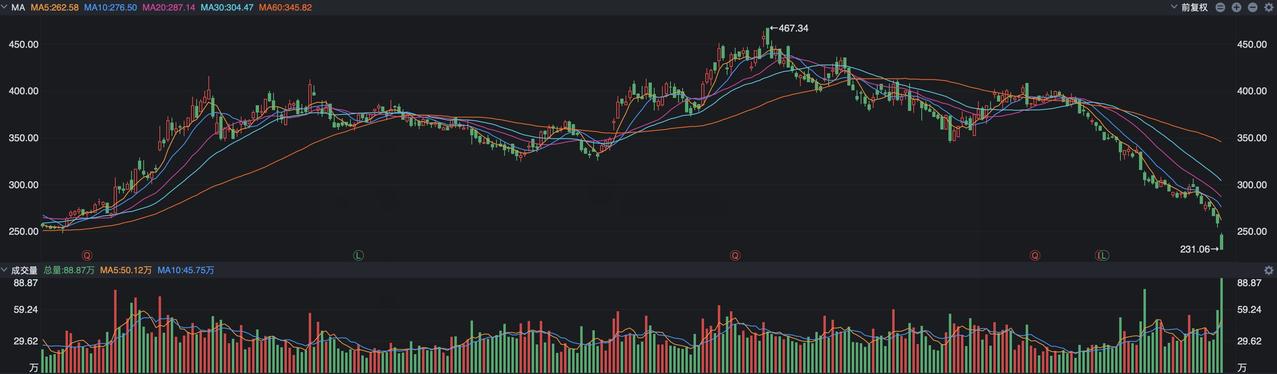The width and height of the screenshot is (1277, 374).
Task: Zoom in with the plus circle icon
Action: [x=1237, y=7]
